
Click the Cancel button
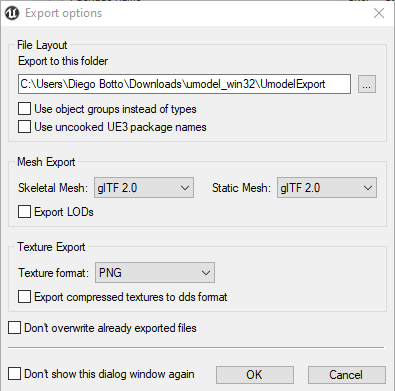click(347, 375)
